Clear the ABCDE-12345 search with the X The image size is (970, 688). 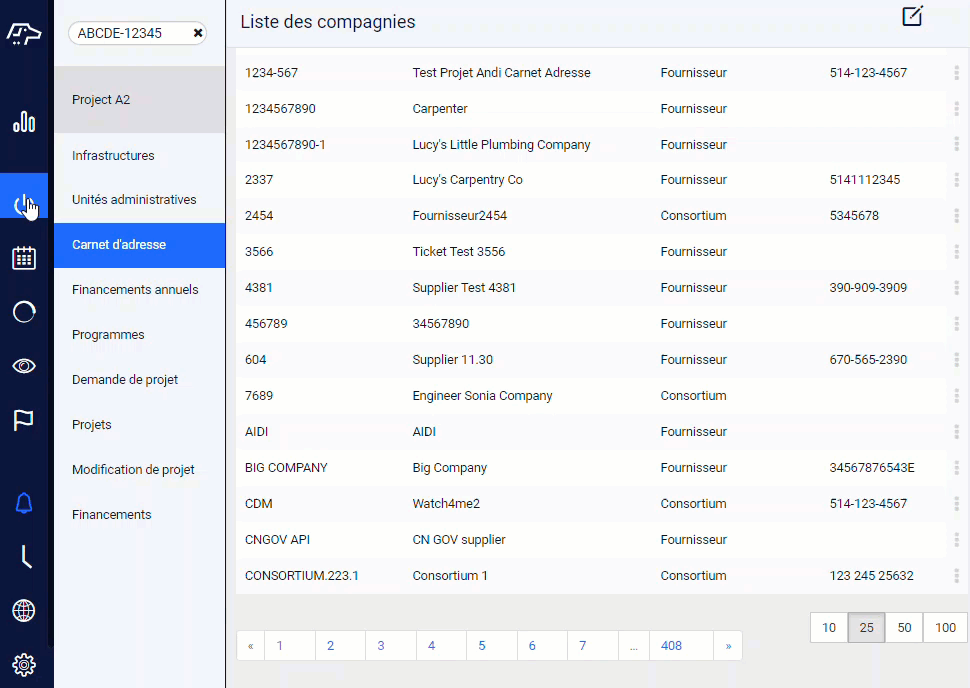pos(198,33)
